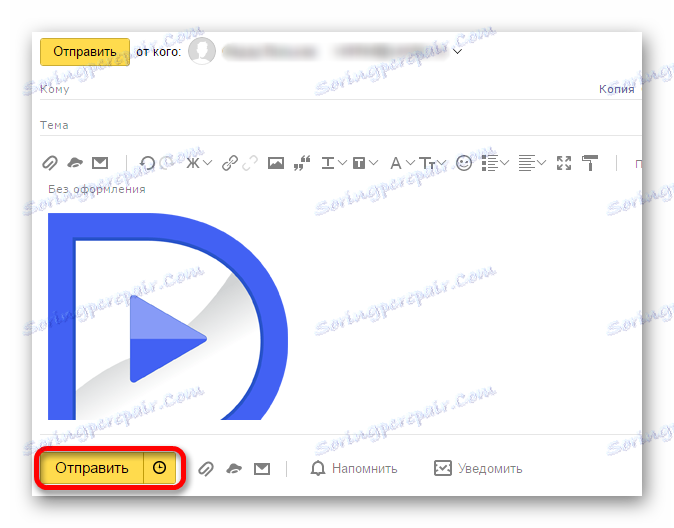Expand the editor to fullscreen
Image resolution: width=674 pixels, height=528 pixels.
pos(564,163)
